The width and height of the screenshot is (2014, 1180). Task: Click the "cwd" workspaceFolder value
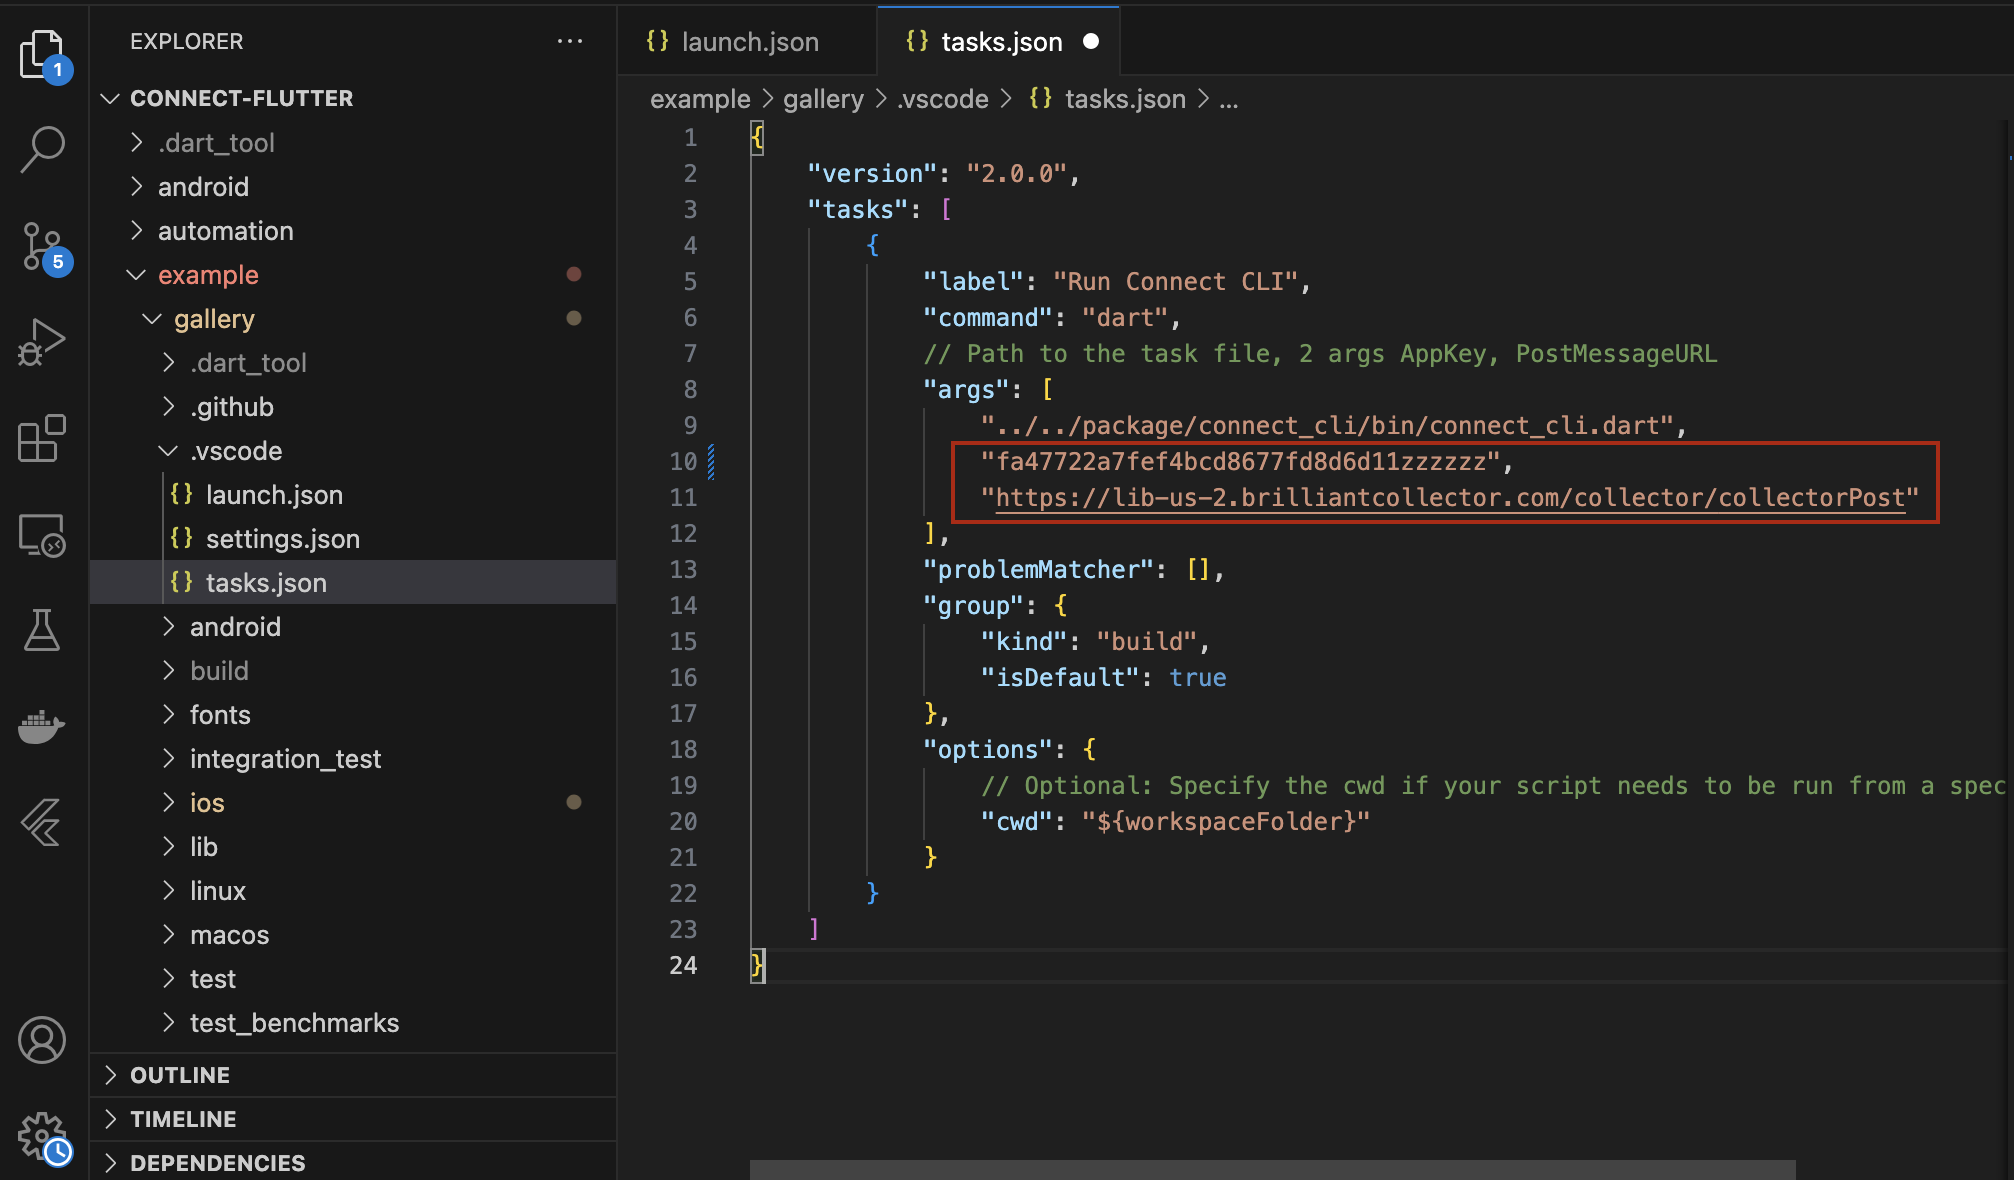click(1226, 821)
